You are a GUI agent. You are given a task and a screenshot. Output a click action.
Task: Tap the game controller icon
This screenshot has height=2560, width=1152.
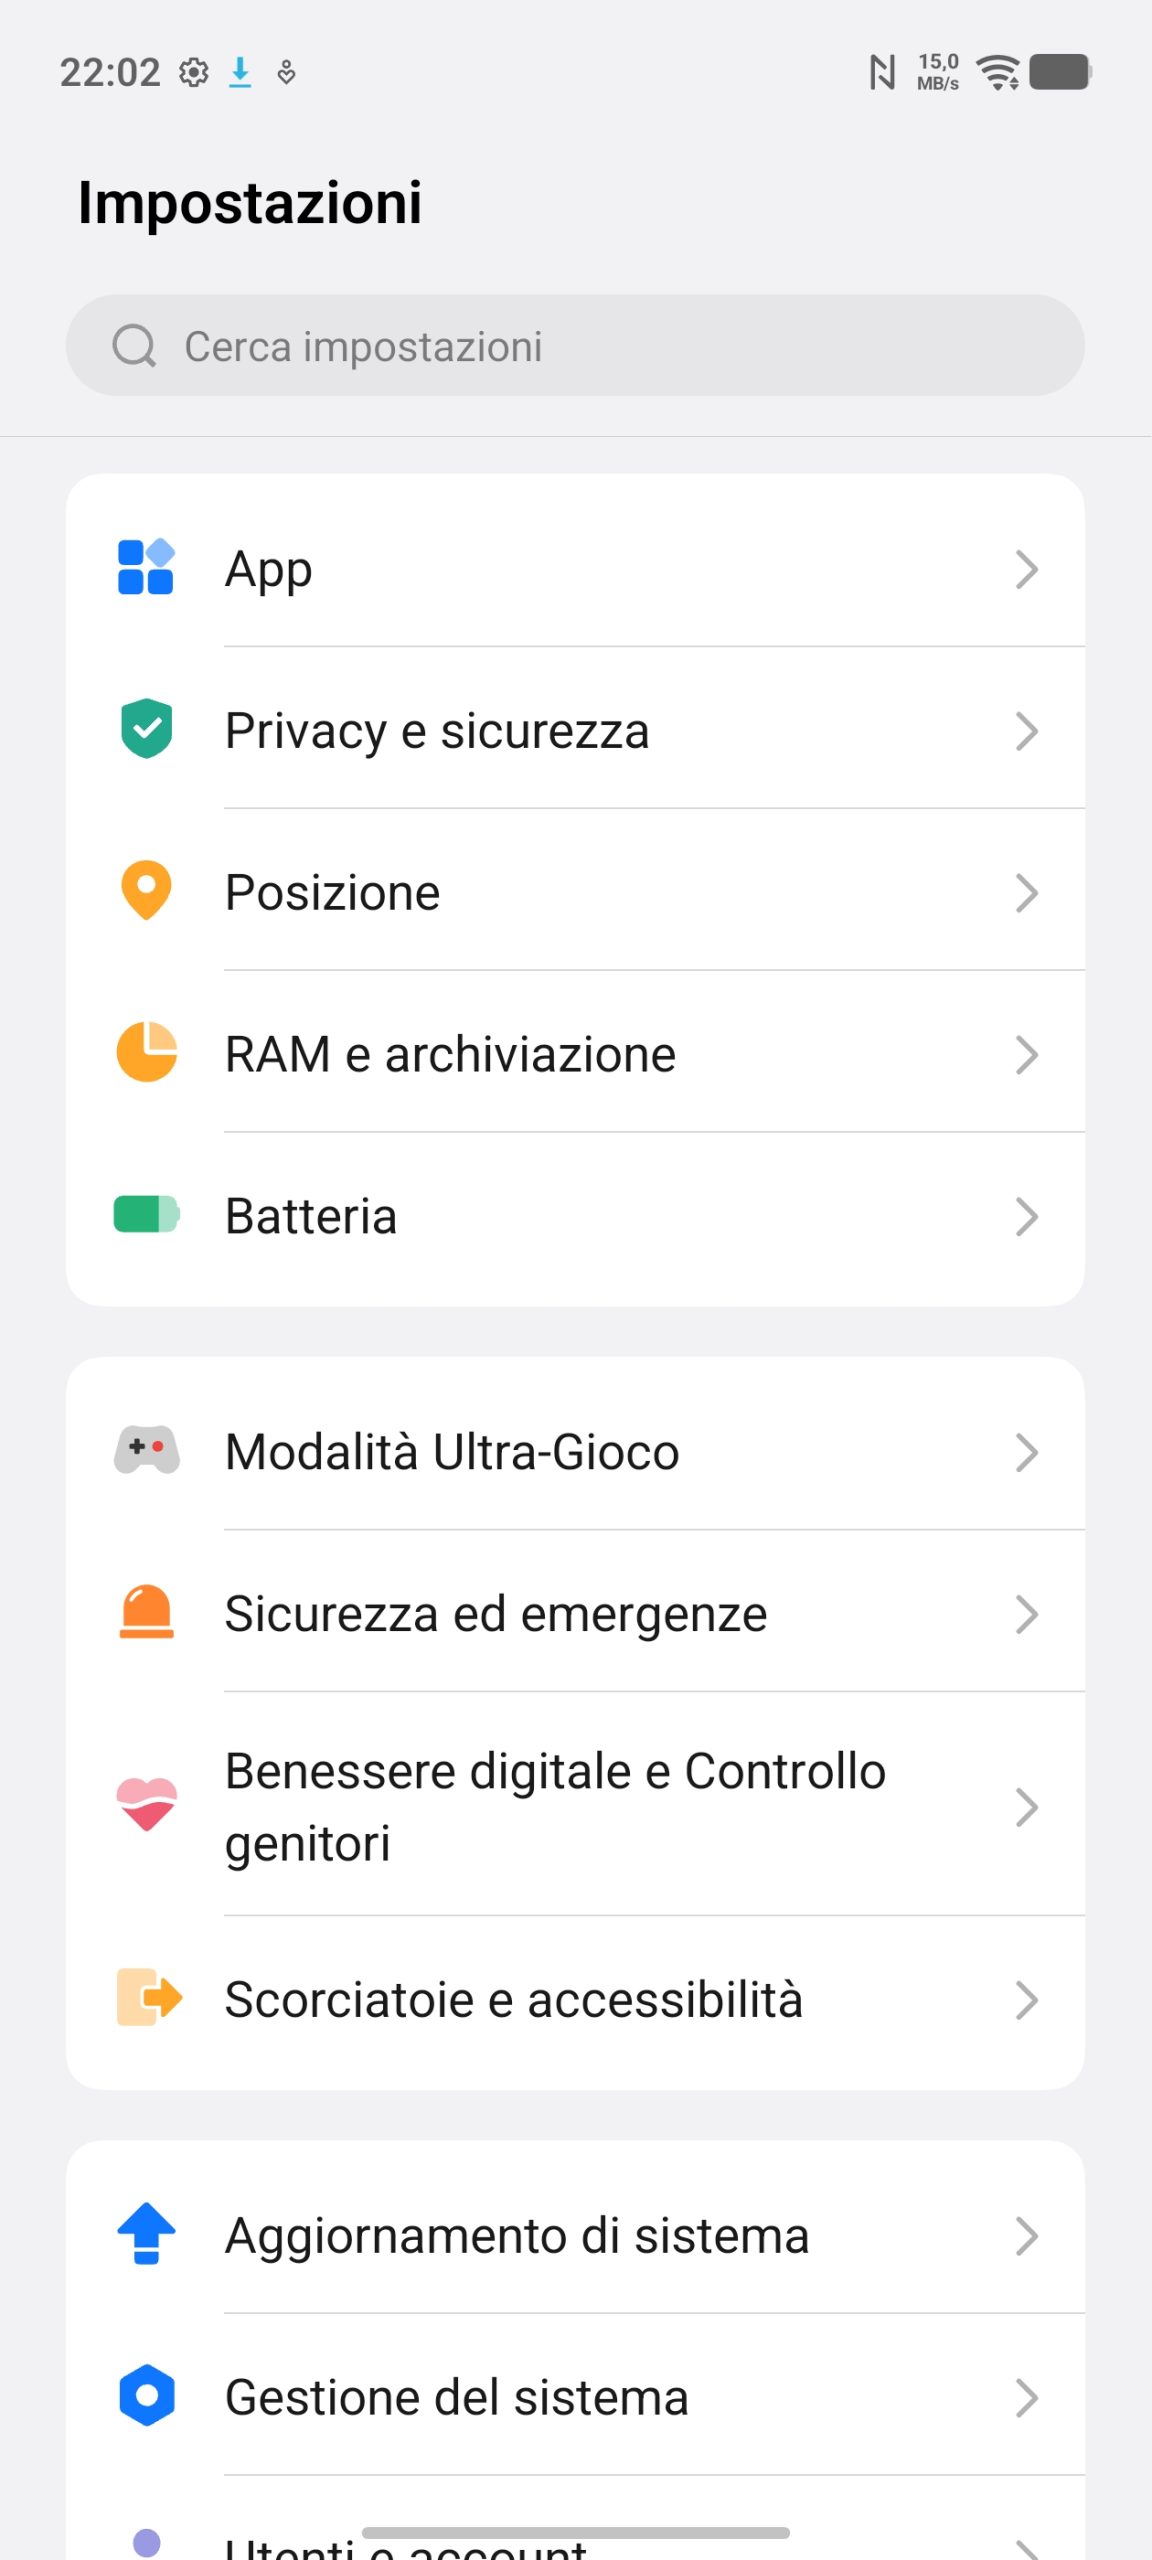(146, 1450)
